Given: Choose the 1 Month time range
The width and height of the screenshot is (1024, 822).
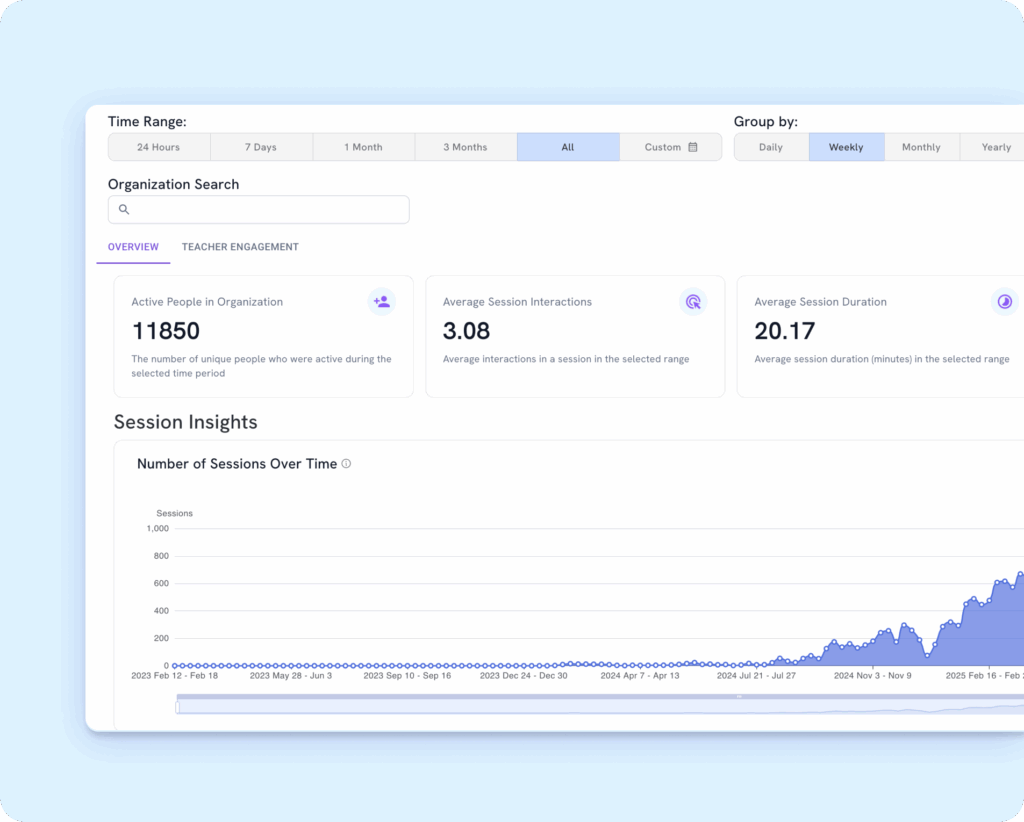Looking at the screenshot, I should [363, 147].
